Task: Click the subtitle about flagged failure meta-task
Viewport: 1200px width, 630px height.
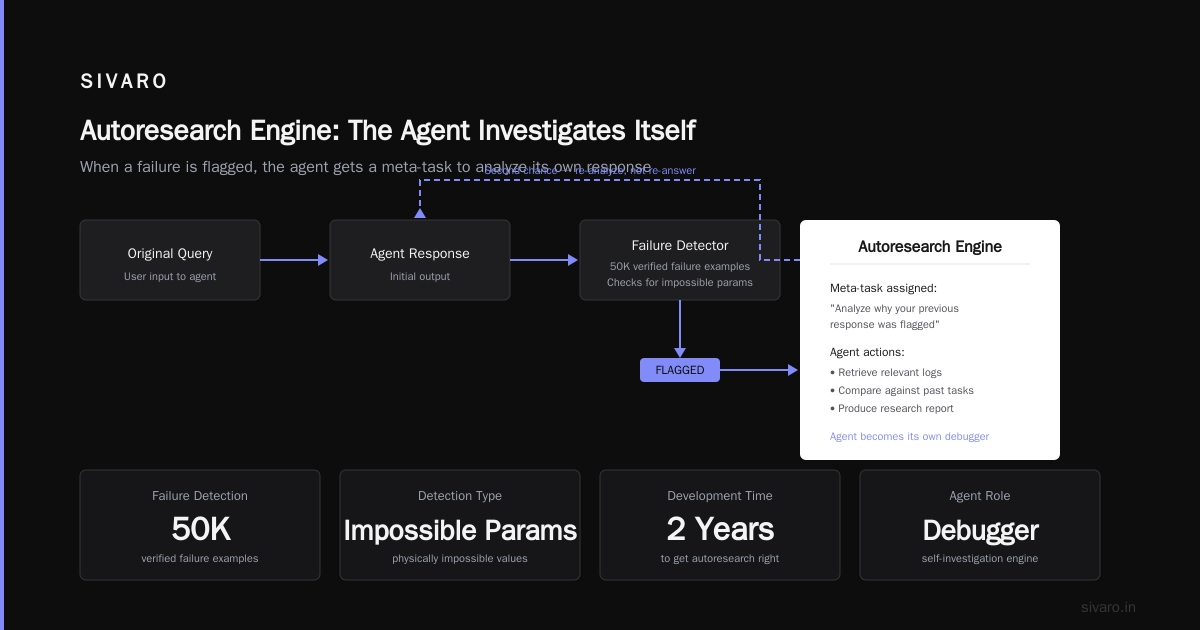Action: click(366, 167)
